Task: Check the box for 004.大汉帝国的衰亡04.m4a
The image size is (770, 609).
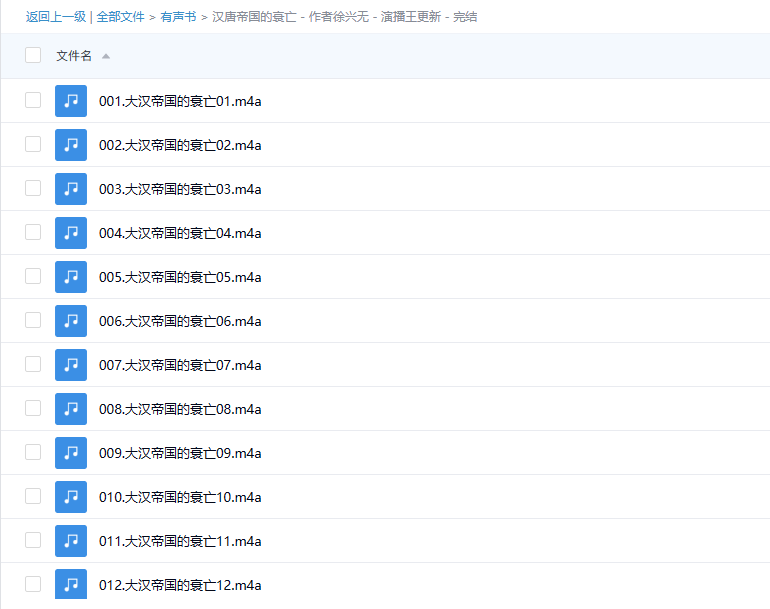Action: coord(33,232)
